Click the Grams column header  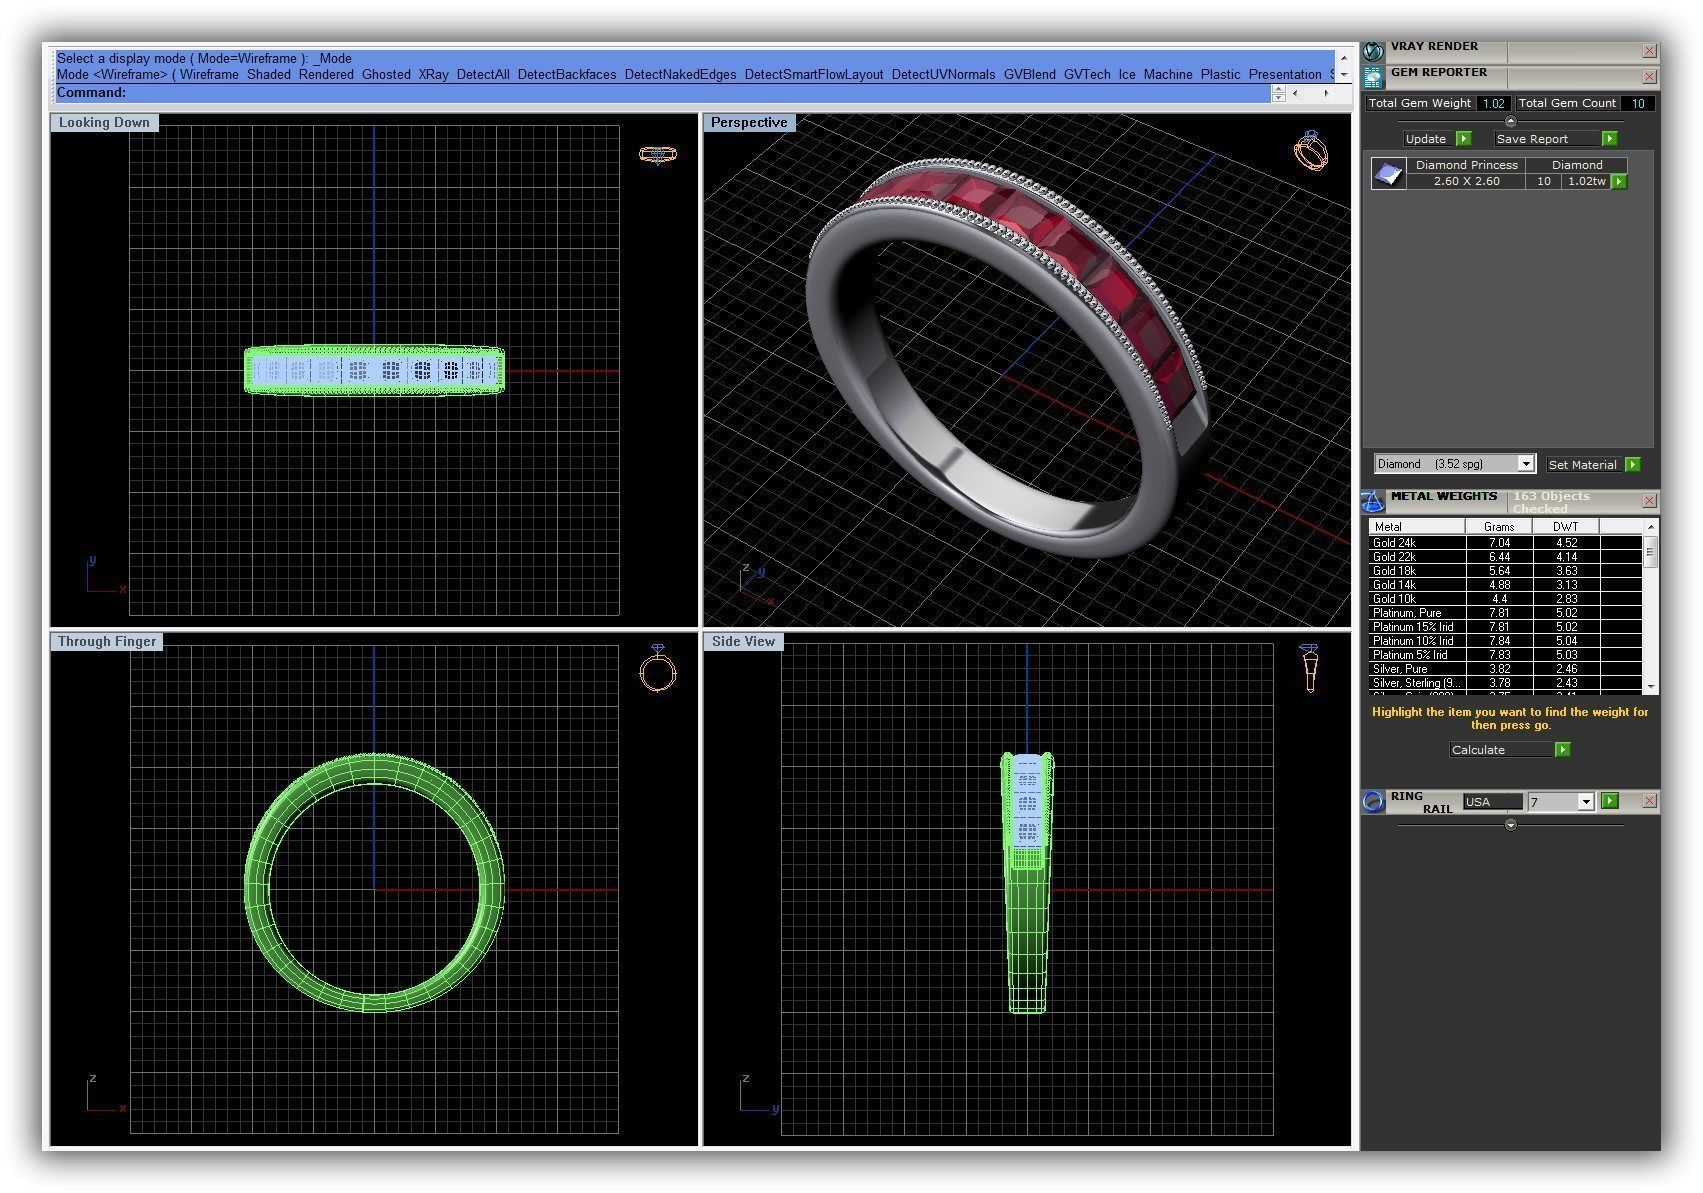pyautogui.click(x=1498, y=527)
